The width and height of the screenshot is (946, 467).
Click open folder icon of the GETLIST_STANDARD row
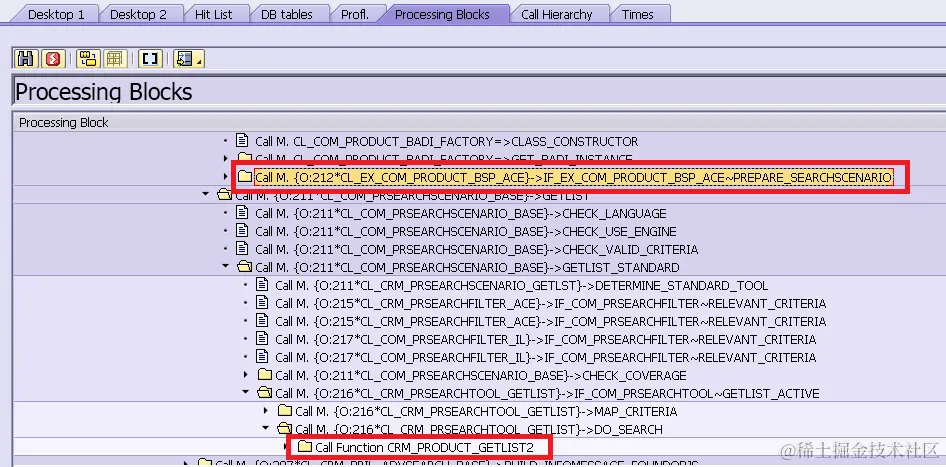pos(244,267)
